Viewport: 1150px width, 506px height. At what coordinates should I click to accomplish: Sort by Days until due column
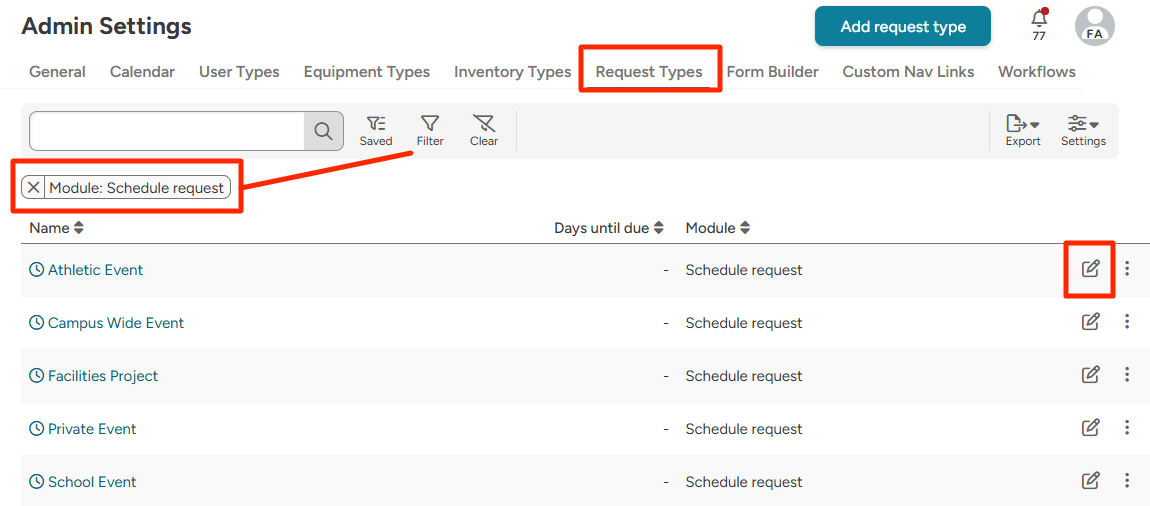pos(608,228)
